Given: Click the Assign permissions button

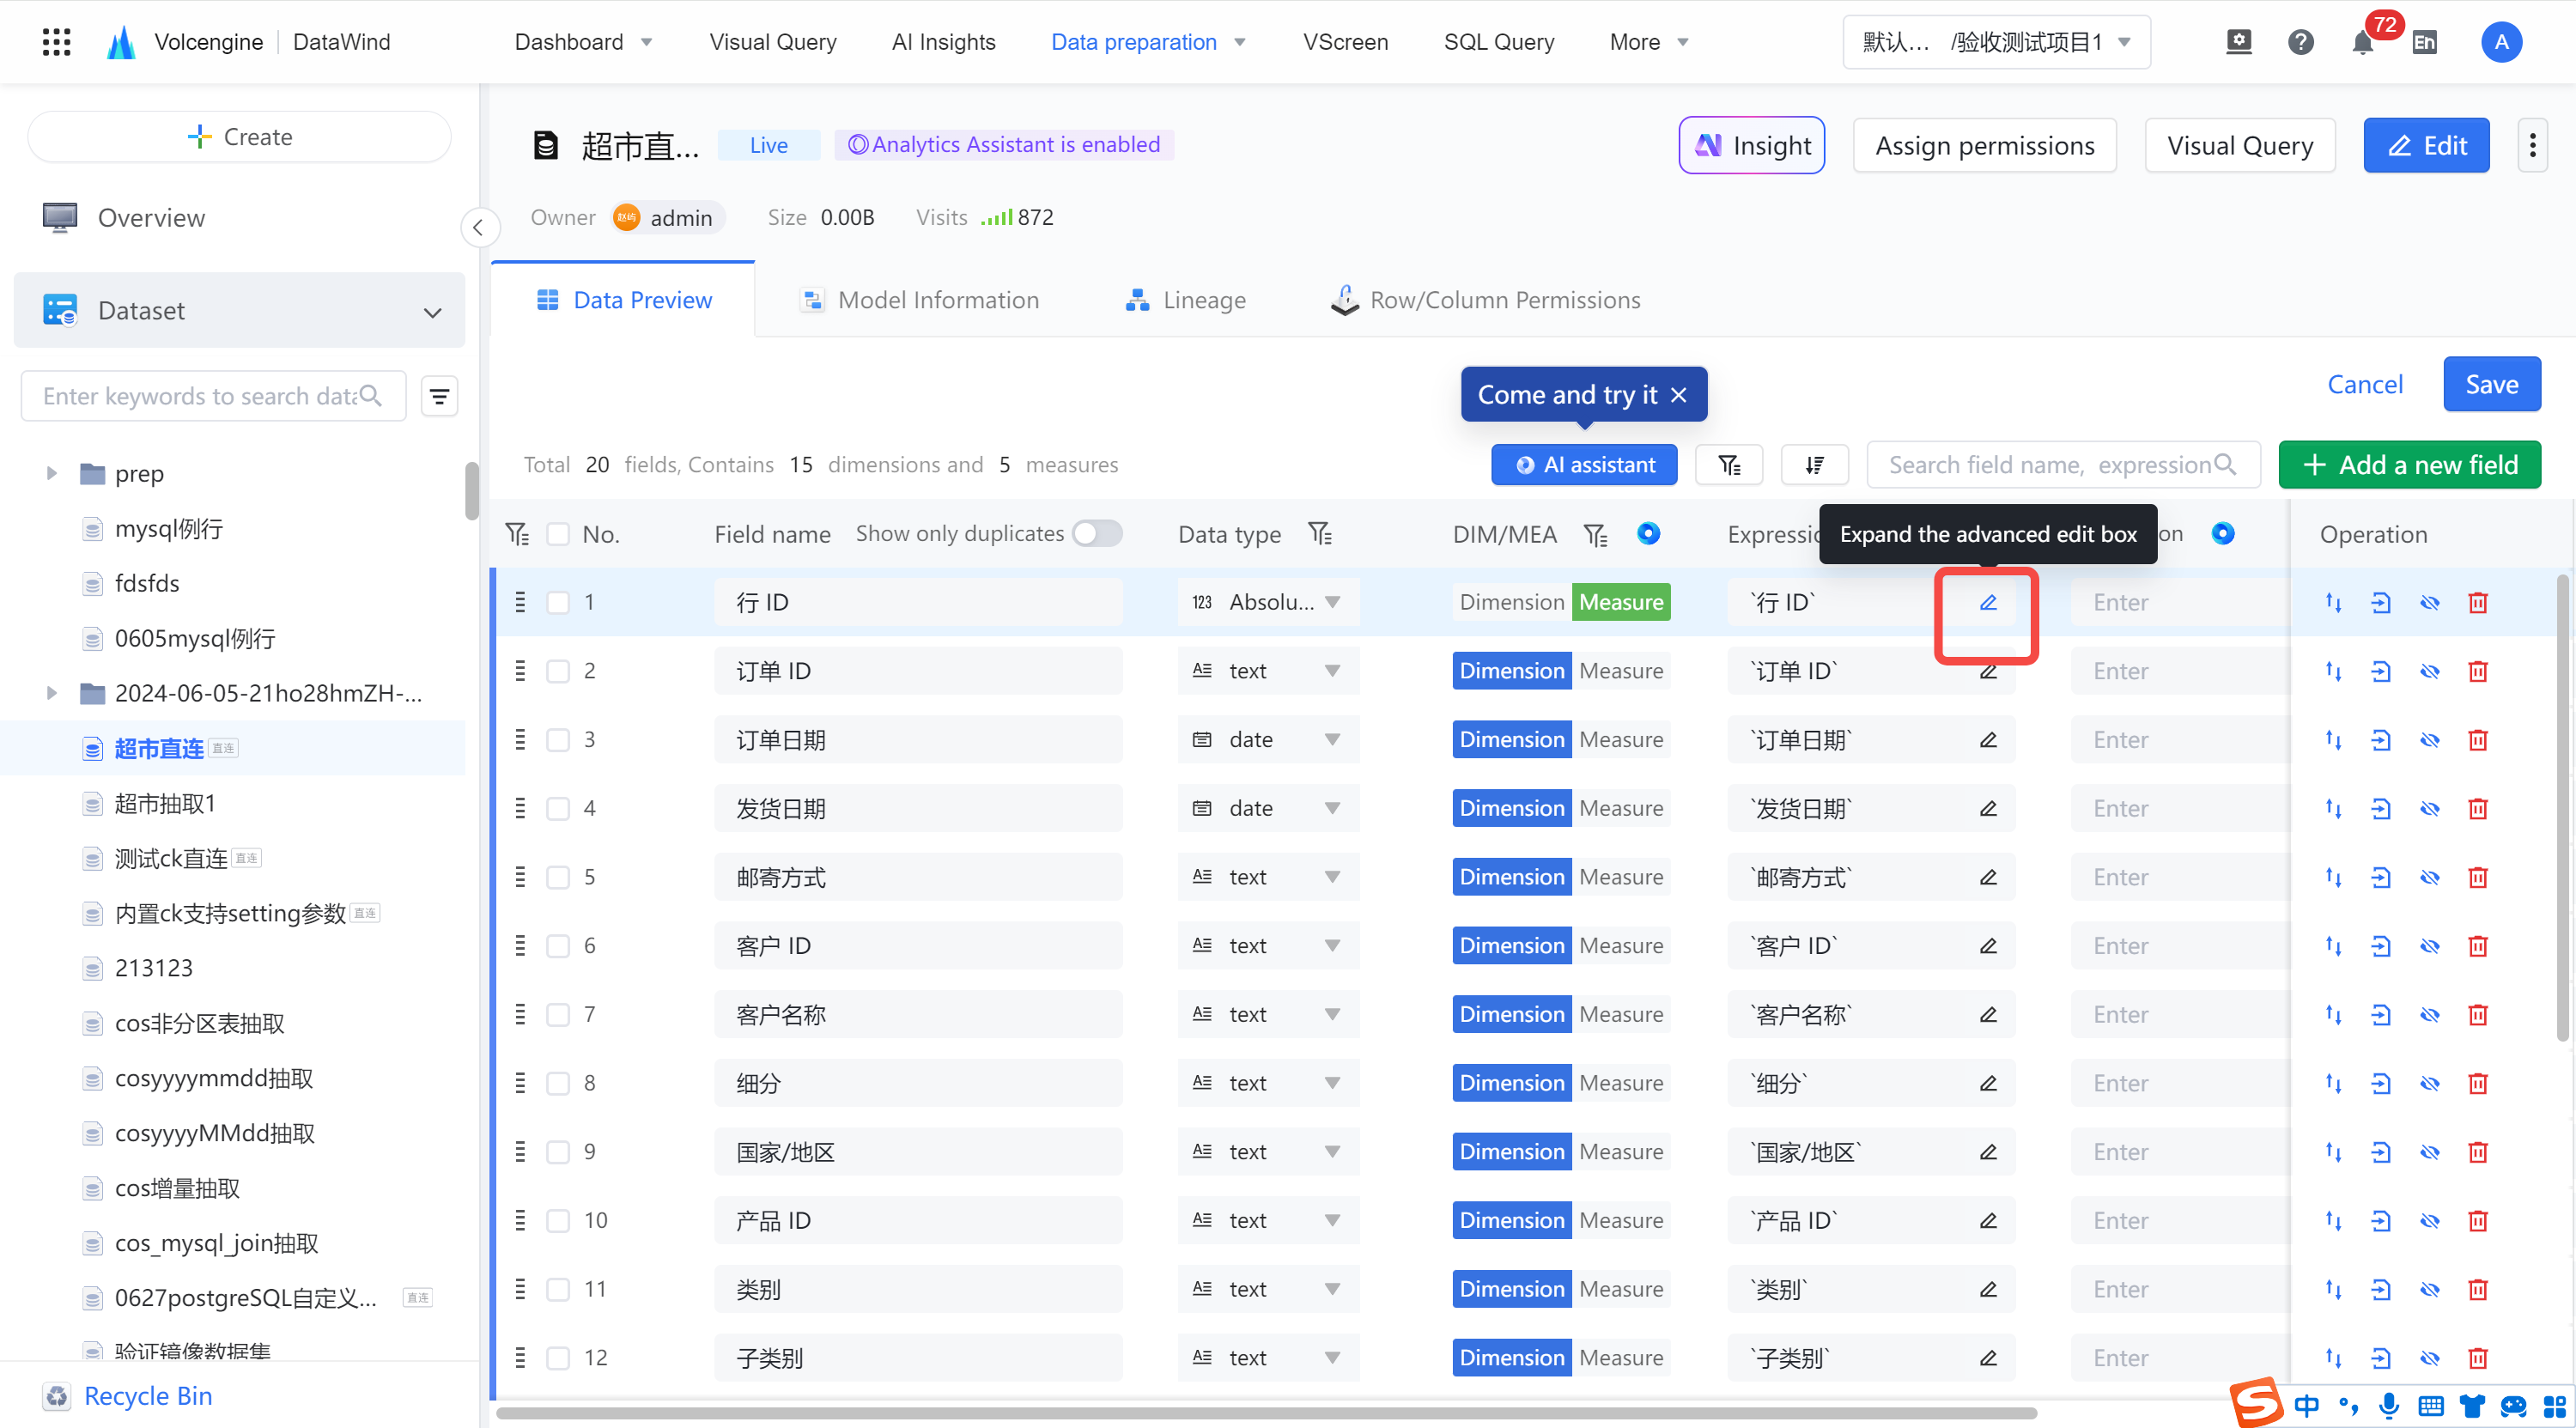Looking at the screenshot, I should [1984, 146].
